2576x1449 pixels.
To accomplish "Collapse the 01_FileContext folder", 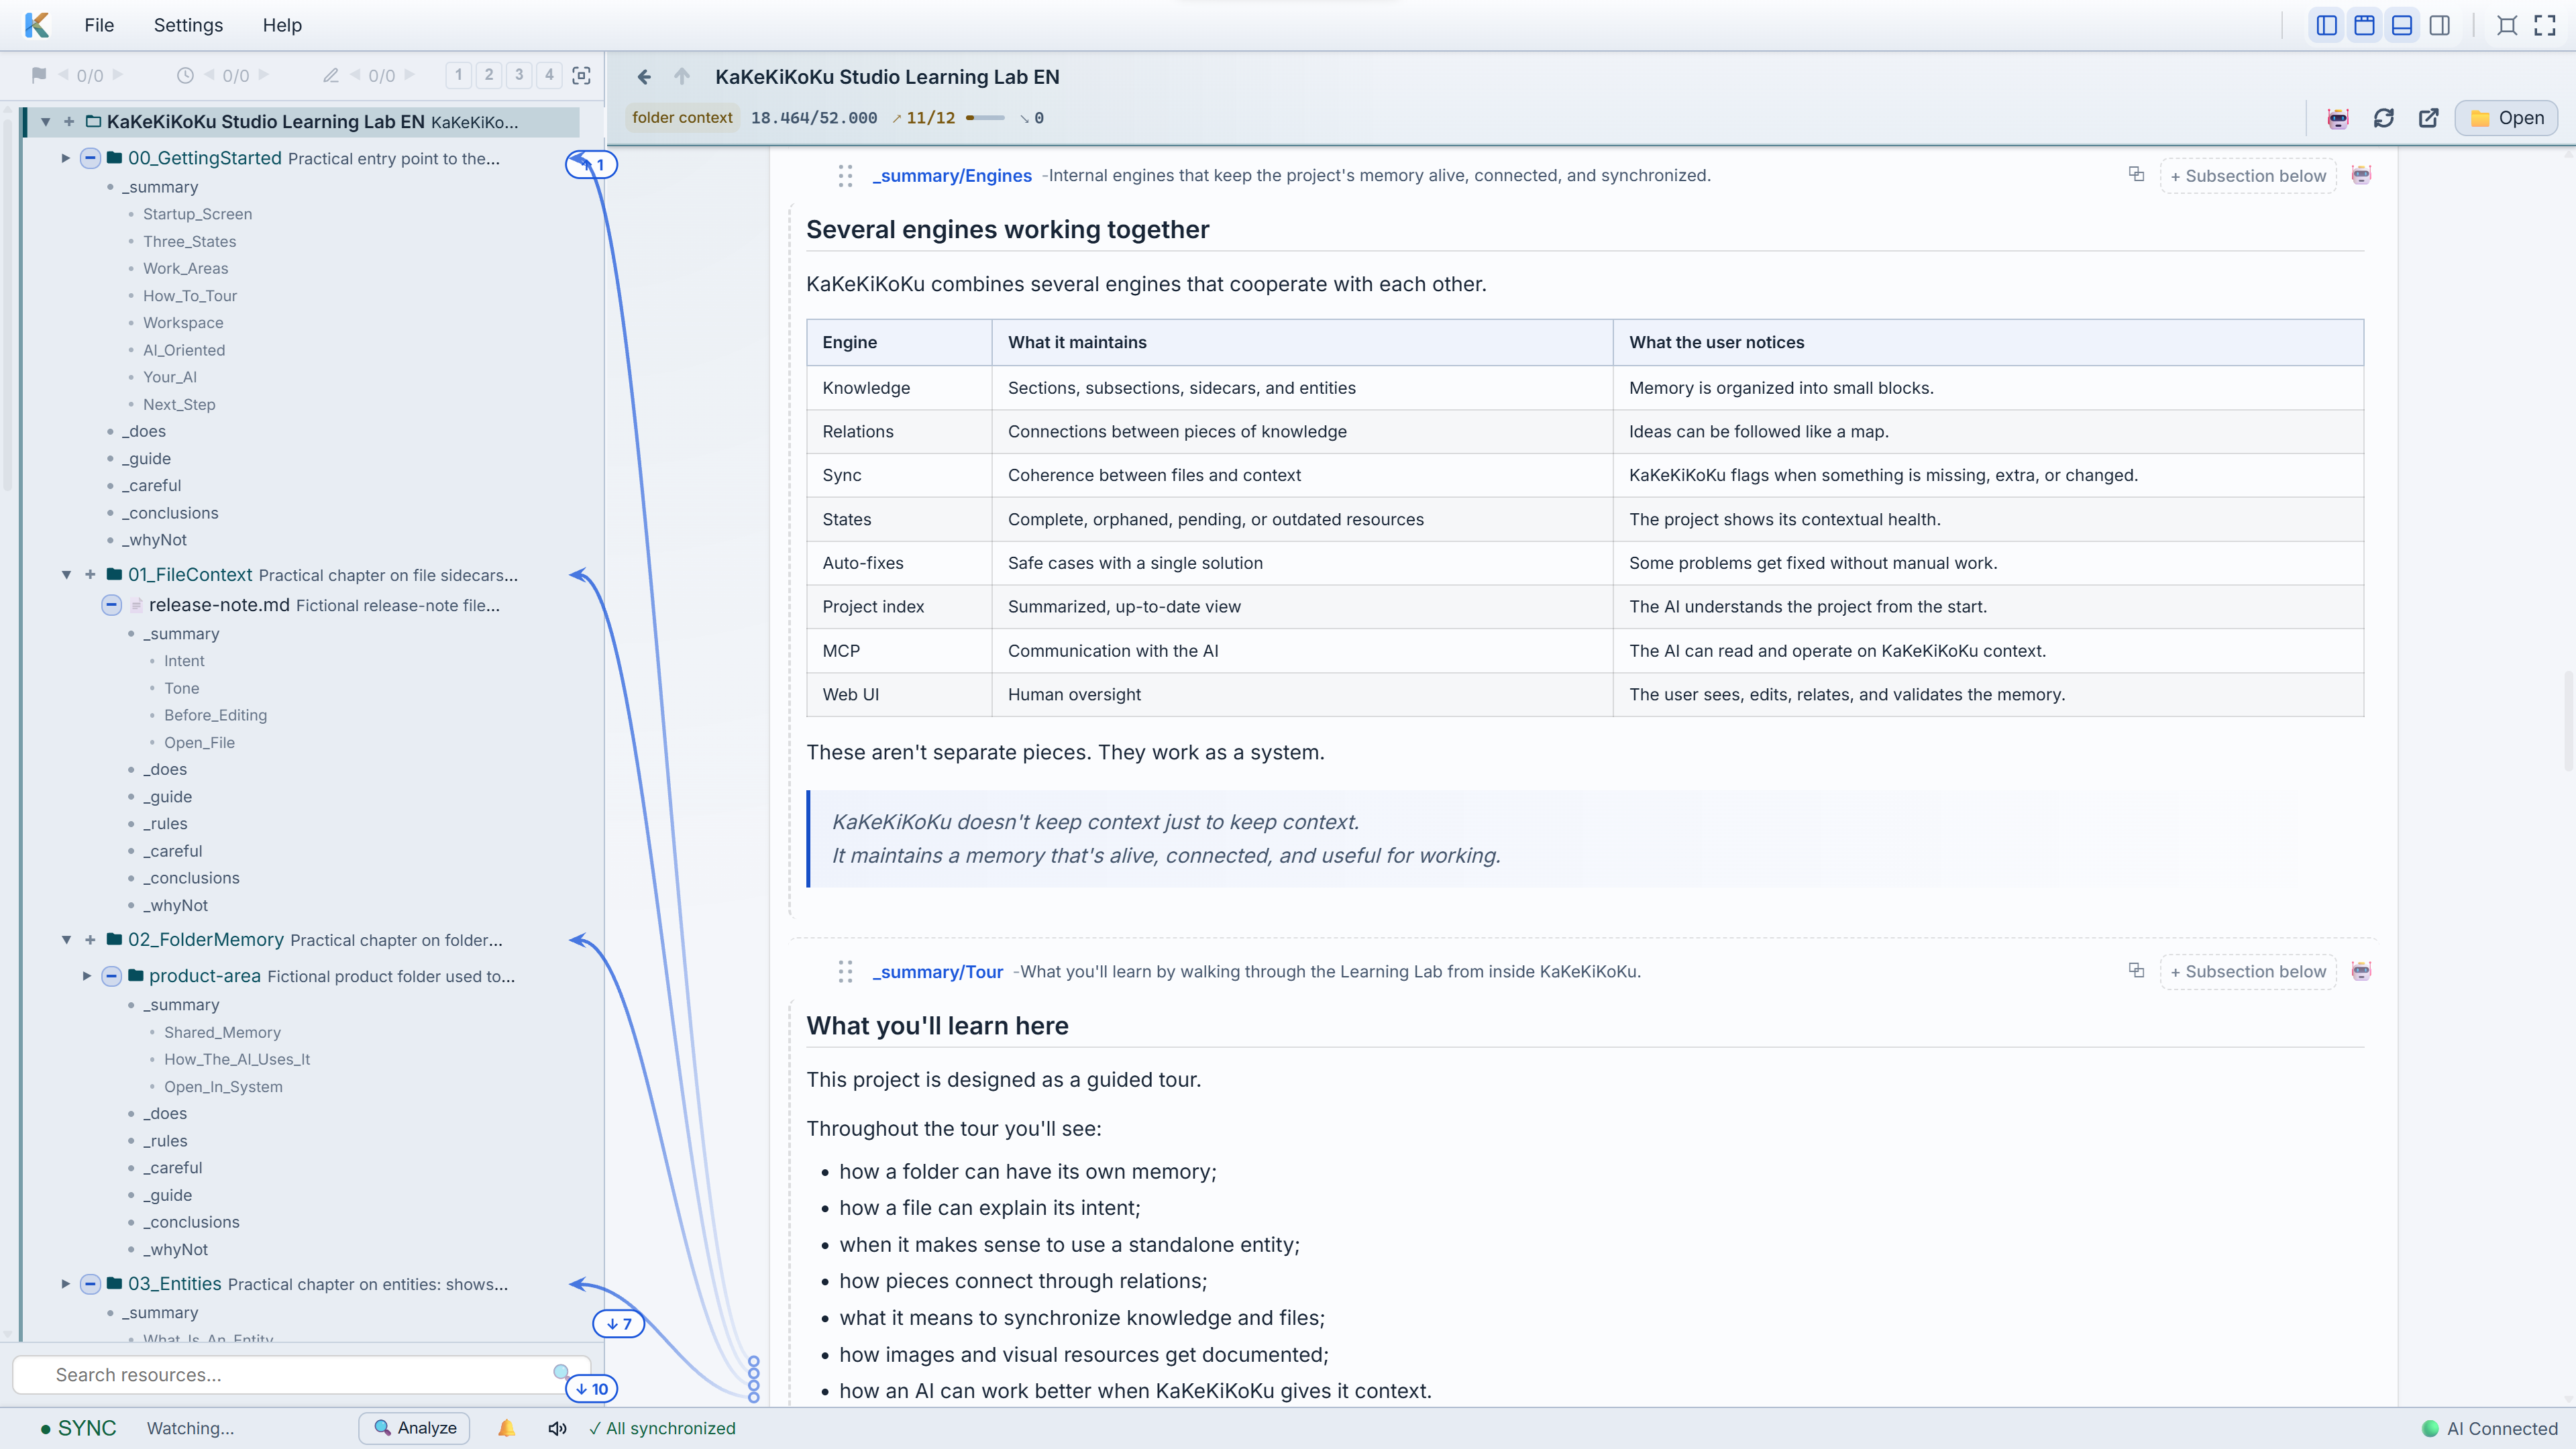I will (x=66, y=575).
